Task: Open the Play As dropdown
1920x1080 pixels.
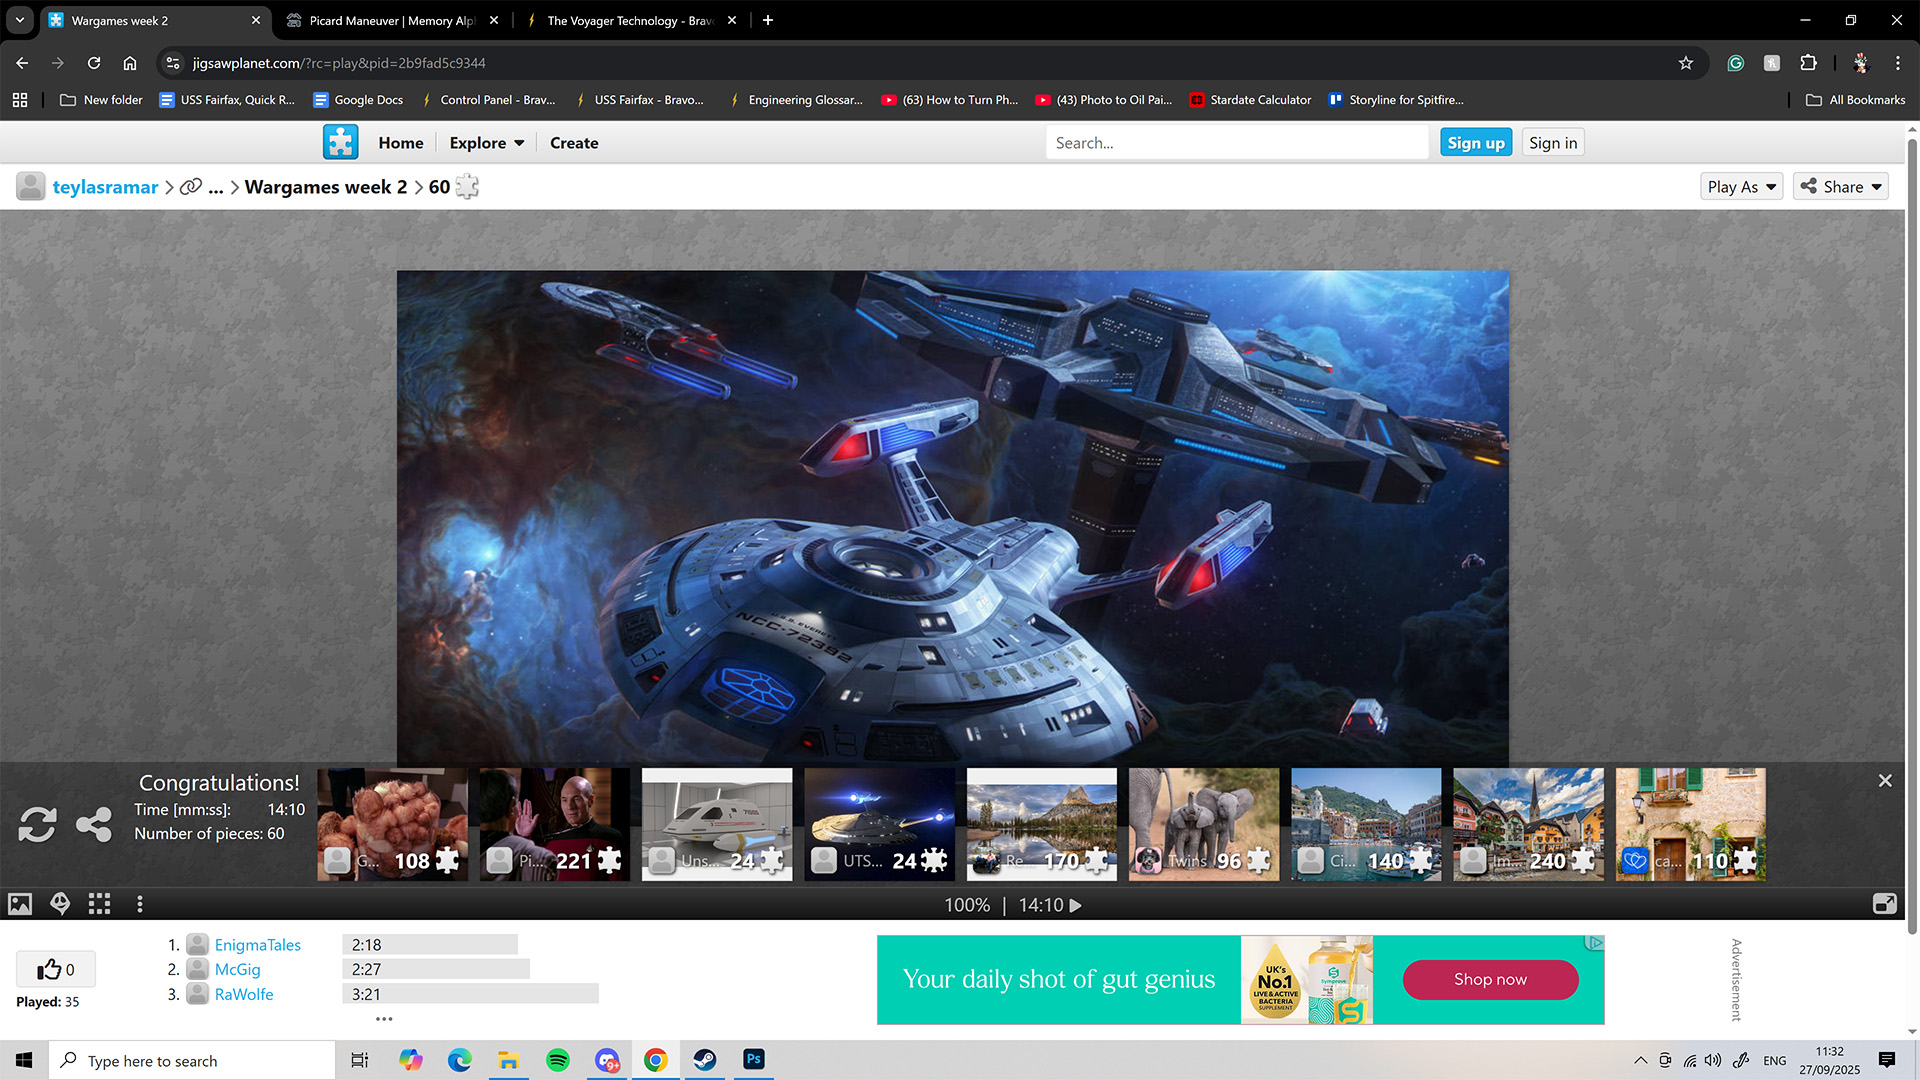Action: pos(1741,187)
